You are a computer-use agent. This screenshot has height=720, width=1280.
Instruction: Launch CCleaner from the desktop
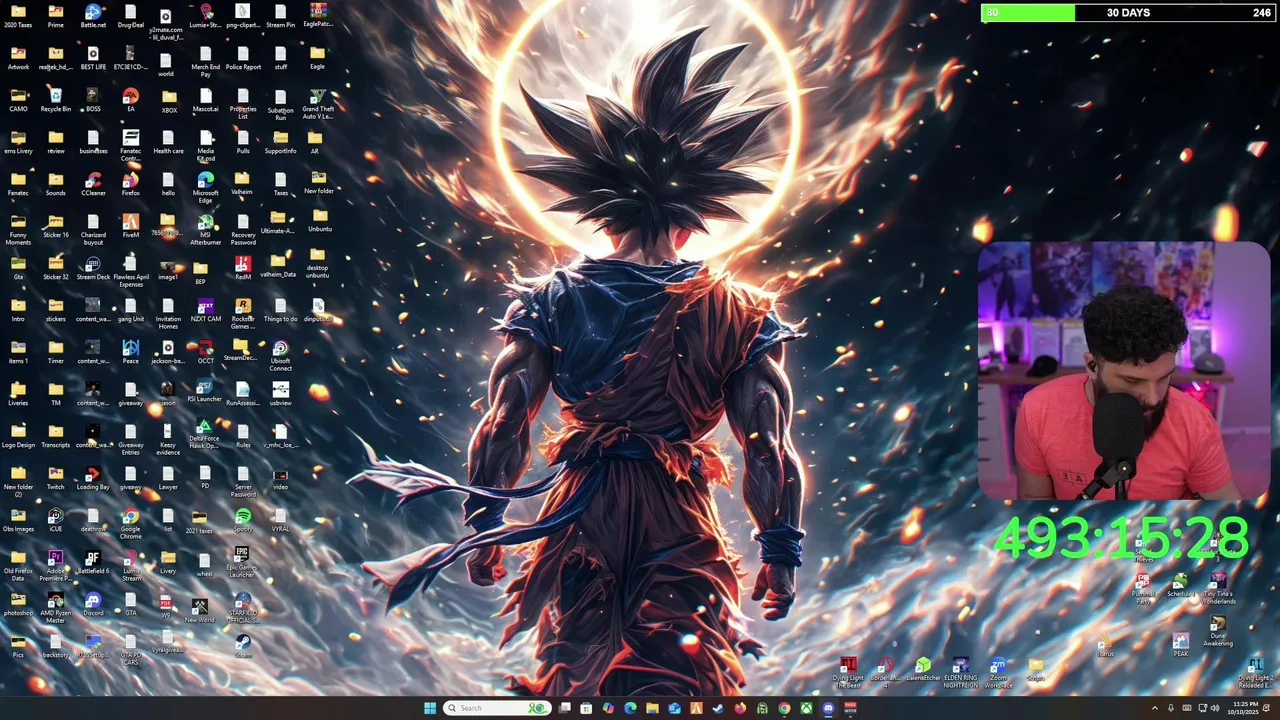click(x=93, y=184)
